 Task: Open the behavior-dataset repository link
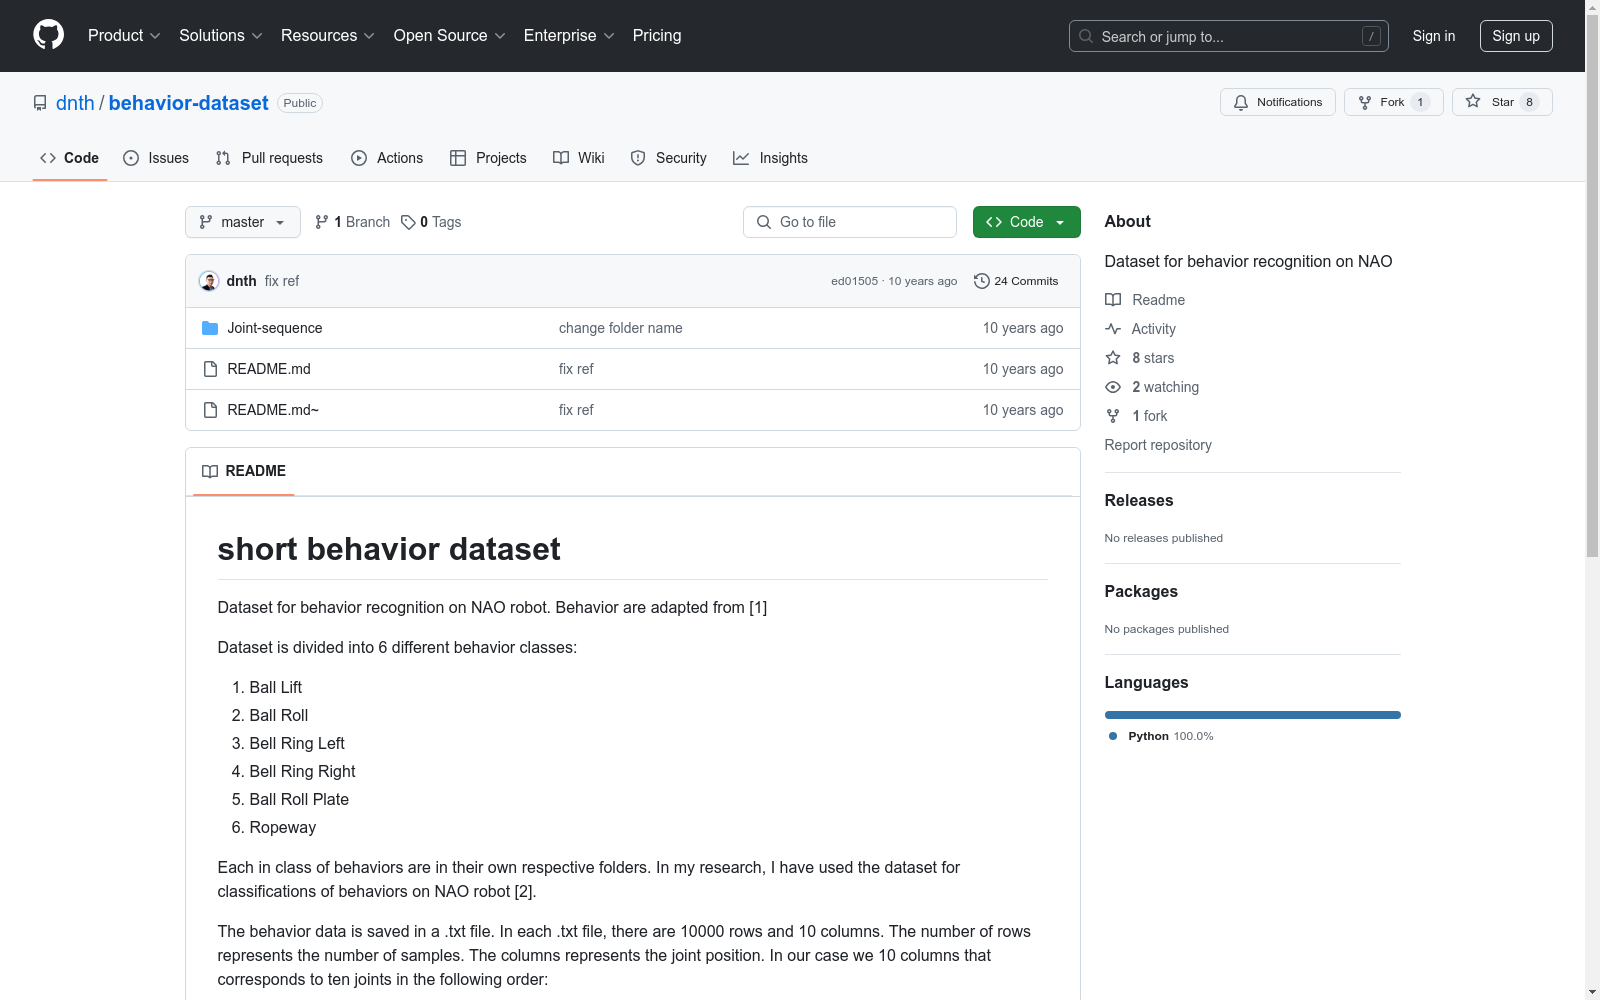(x=189, y=103)
